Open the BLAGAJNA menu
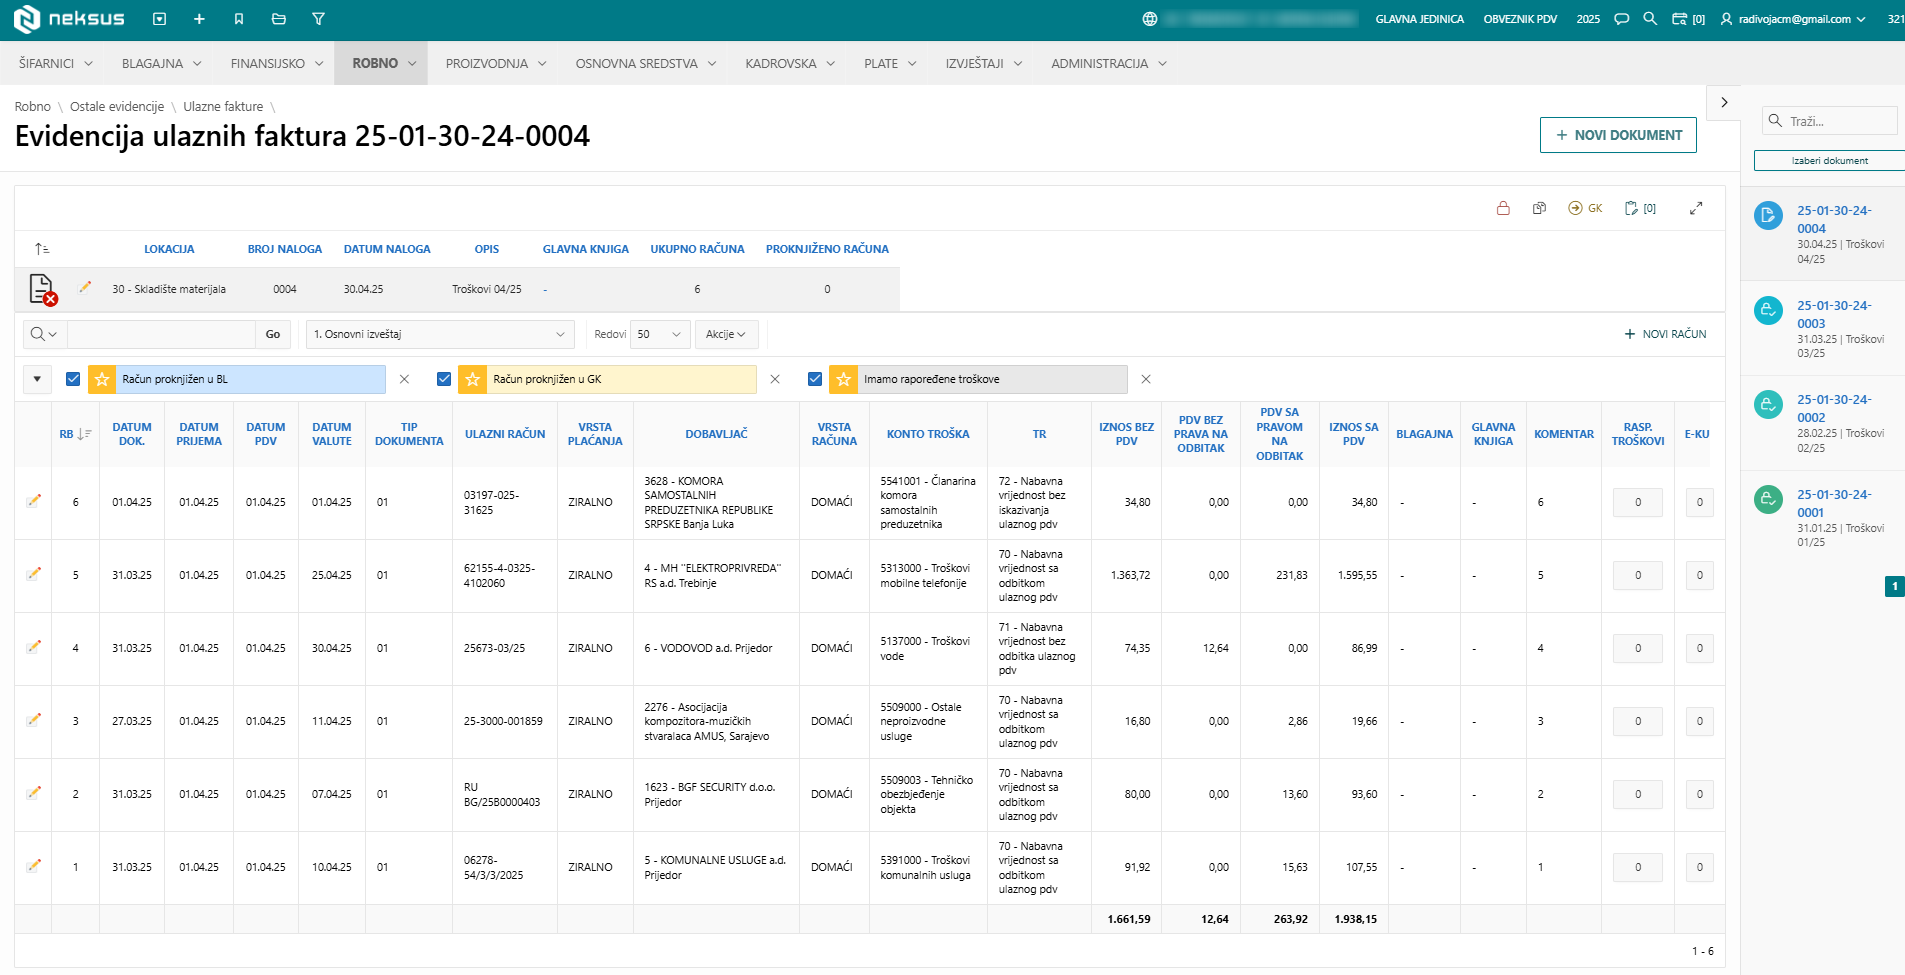This screenshot has width=1905, height=975. tap(162, 63)
